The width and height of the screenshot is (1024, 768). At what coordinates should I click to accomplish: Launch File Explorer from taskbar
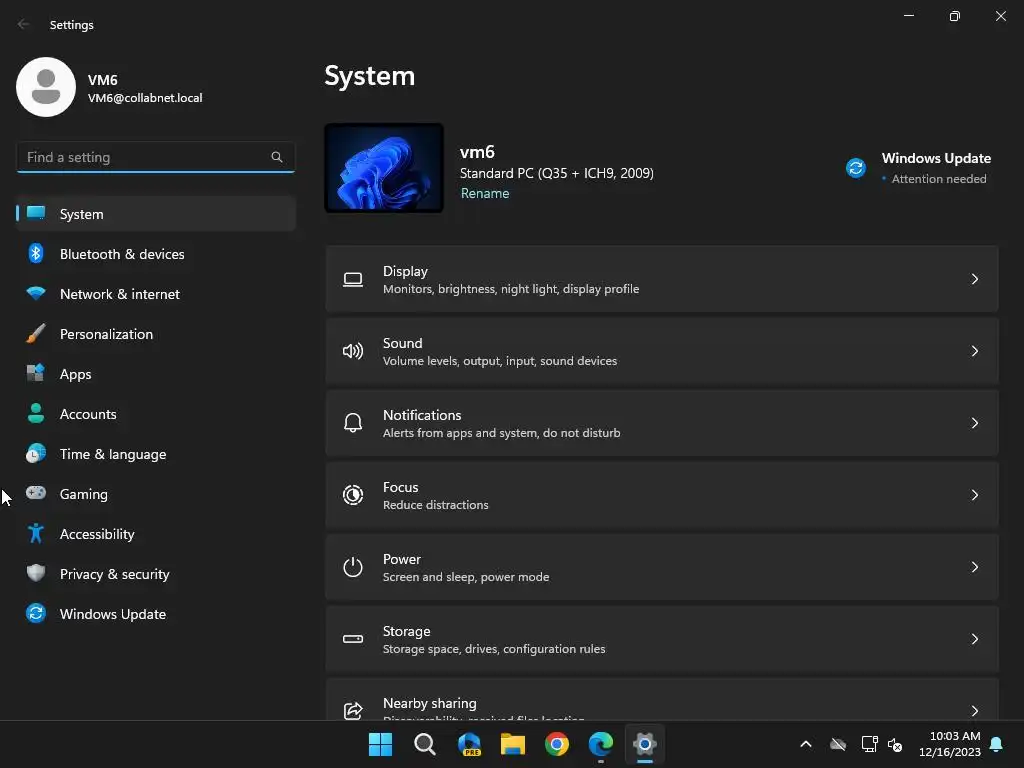tap(513, 744)
